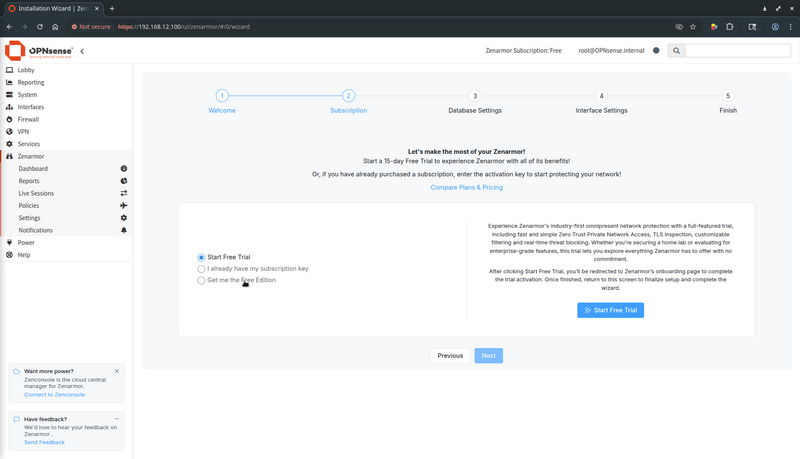Screen dimensions: 800x459
Task: Click the VPN globe icon
Action: [x=9, y=132]
